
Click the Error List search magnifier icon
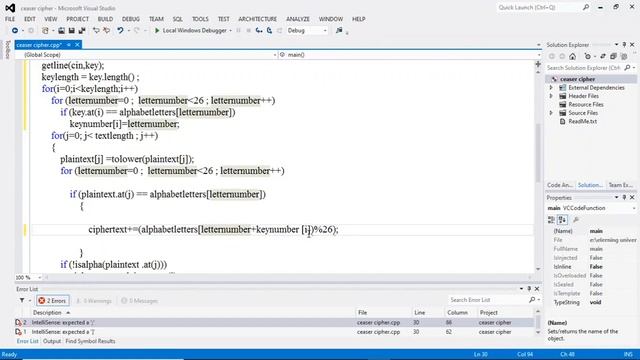pos(532,300)
